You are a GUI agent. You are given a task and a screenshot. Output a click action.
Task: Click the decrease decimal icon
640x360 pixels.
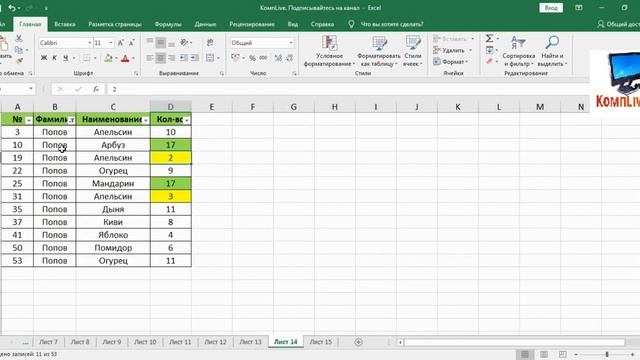coord(289,58)
